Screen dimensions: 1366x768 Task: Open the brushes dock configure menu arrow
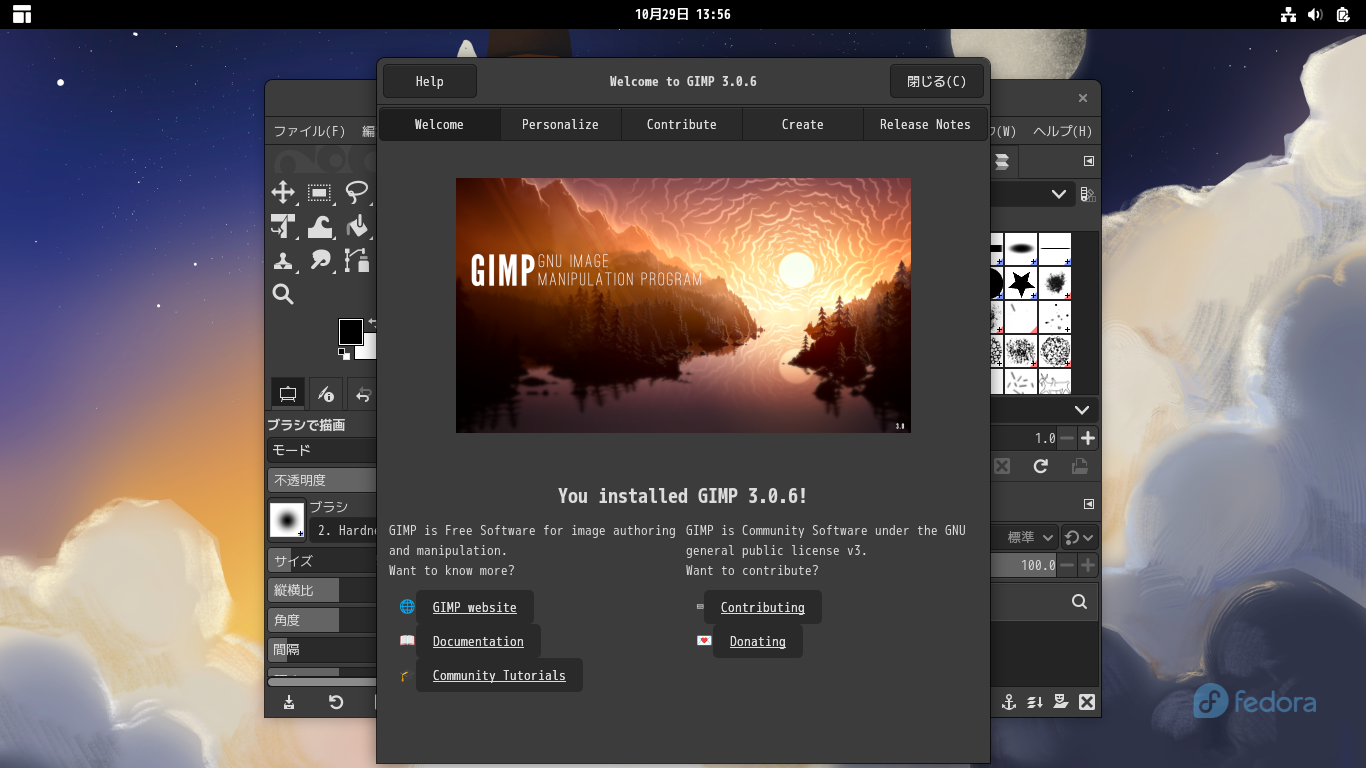[1089, 161]
